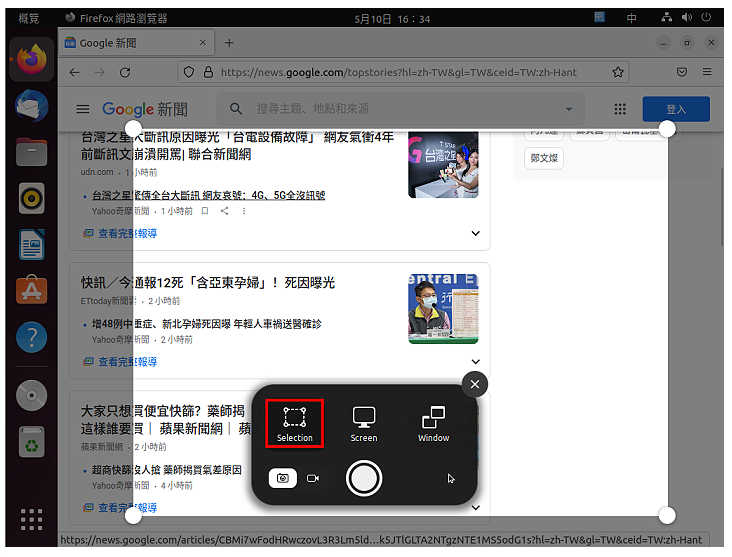Select the top-right selection corner handle
732x557 pixels.
[667, 128]
